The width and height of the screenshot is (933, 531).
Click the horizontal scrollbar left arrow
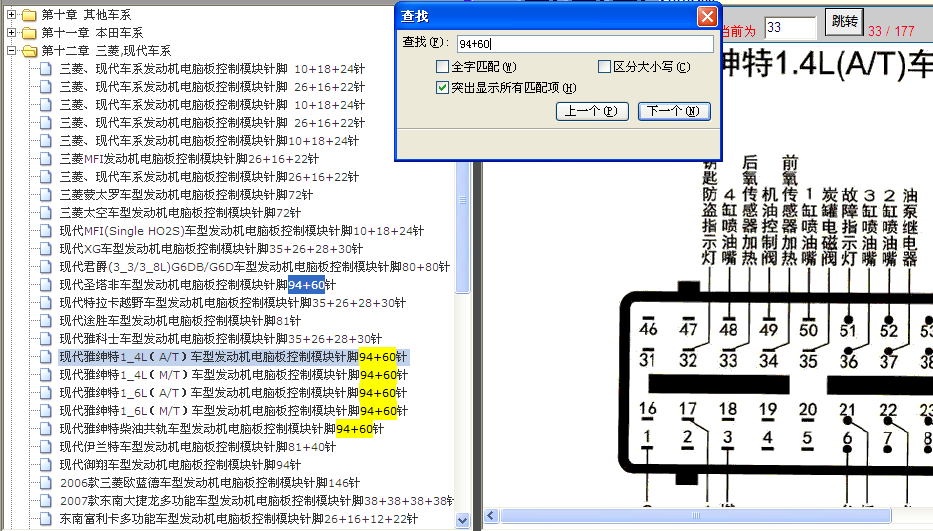tap(491, 516)
